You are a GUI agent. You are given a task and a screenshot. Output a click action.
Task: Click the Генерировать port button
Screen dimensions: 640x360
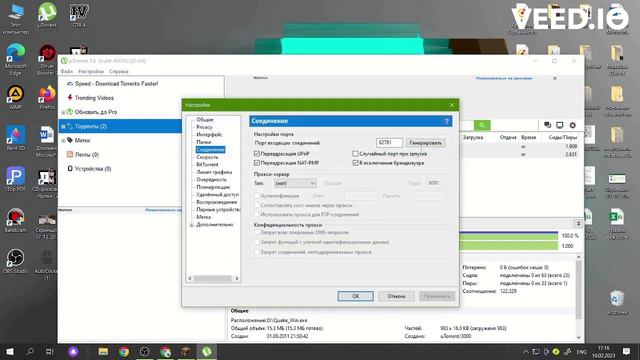(425, 143)
